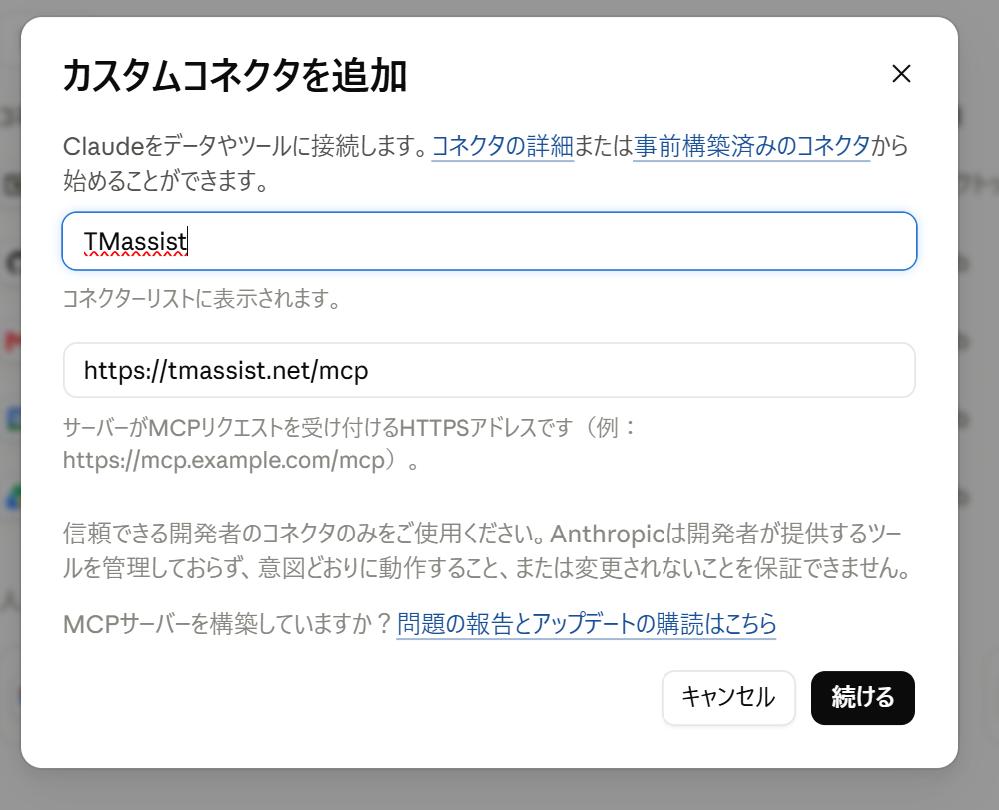This screenshot has width=999, height=810.
Task: Open the 事前構築済みのコネクタ link
Action: point(752,146)
